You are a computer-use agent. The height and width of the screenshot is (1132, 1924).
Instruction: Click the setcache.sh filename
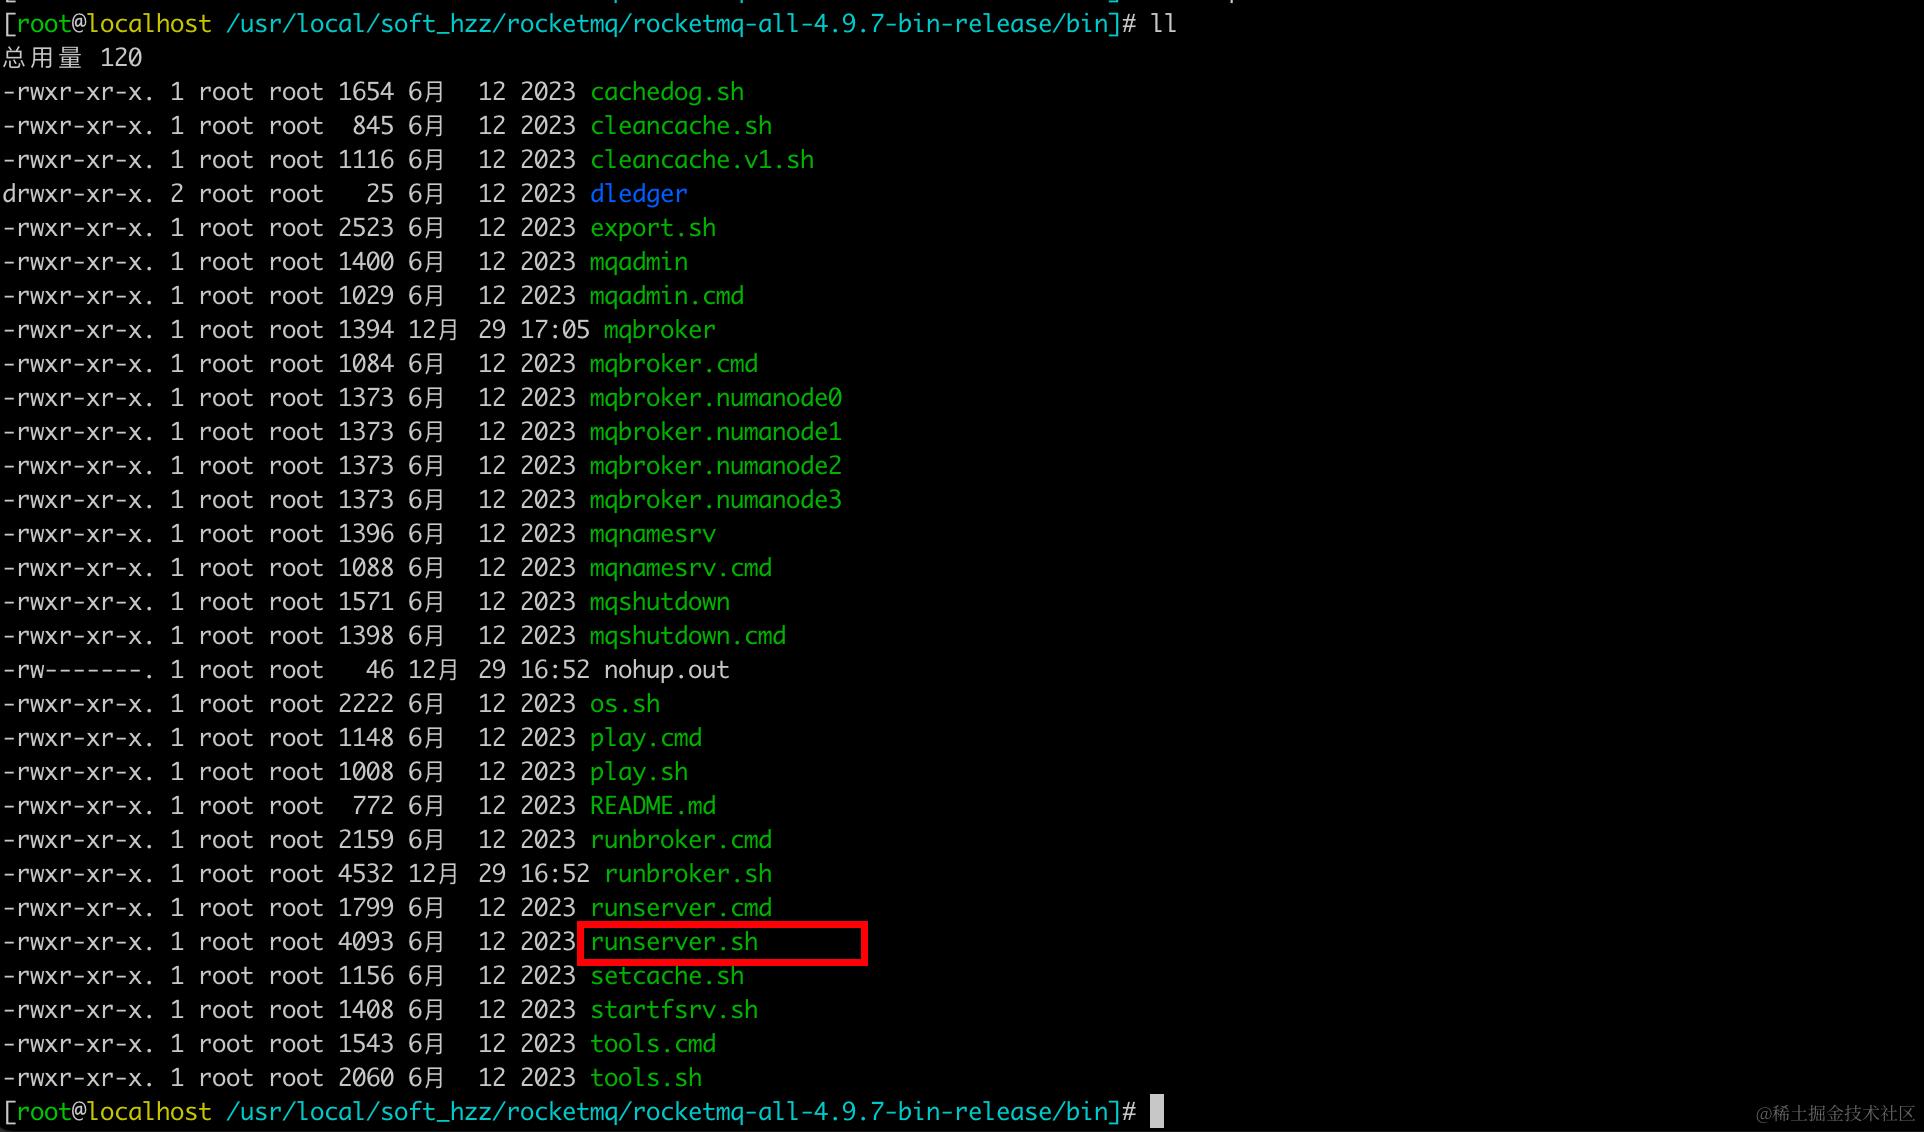(666, 976)
